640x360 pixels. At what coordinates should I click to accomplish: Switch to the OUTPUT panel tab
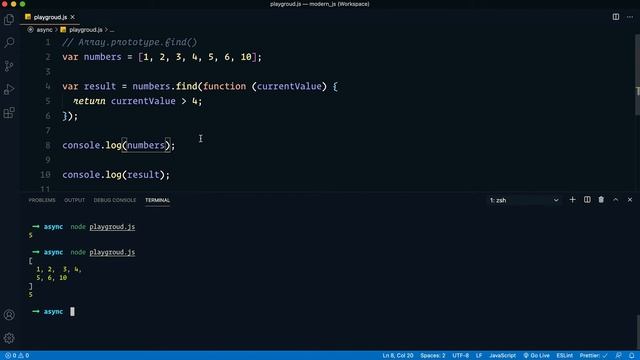point(74,200)
